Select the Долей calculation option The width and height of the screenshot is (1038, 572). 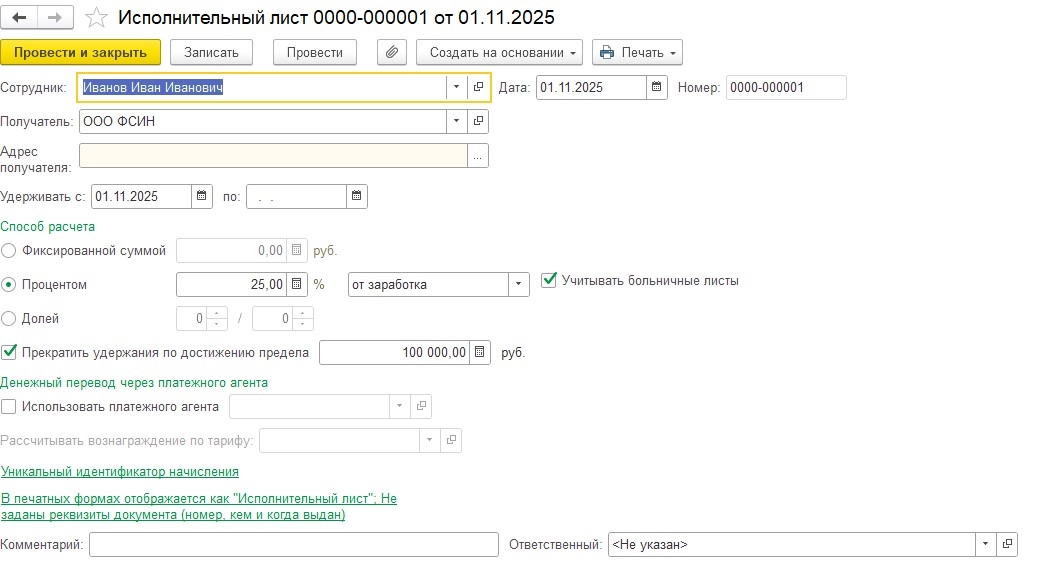pos(9,319)
